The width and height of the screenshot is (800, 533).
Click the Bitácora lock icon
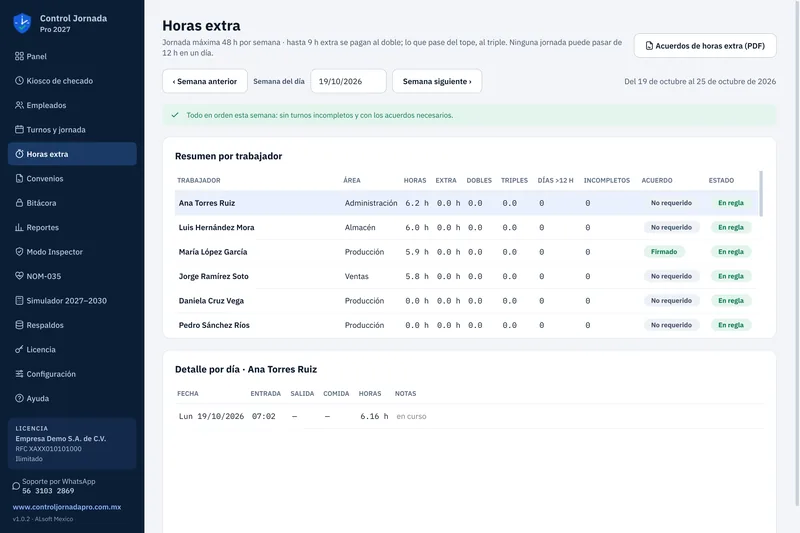[19, 203]
